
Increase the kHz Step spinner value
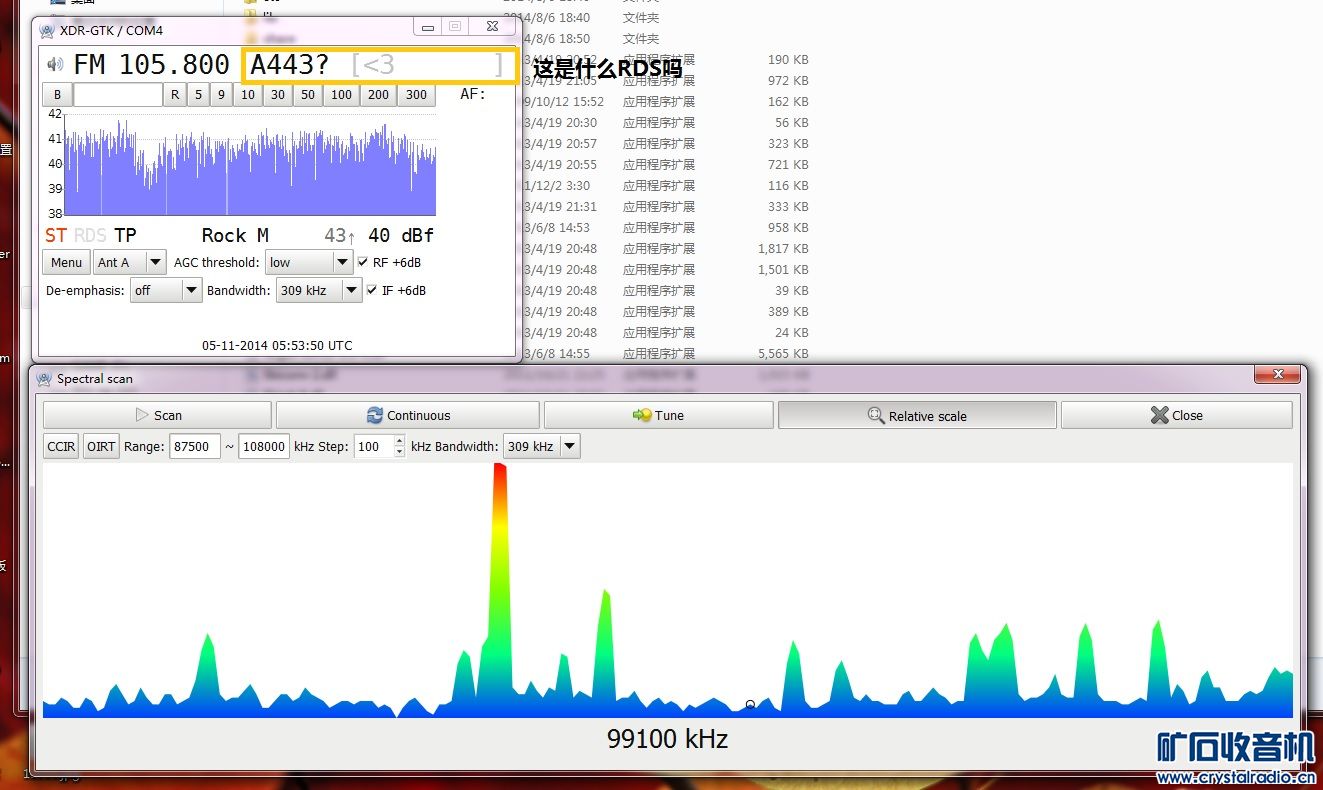click(400, 441)
